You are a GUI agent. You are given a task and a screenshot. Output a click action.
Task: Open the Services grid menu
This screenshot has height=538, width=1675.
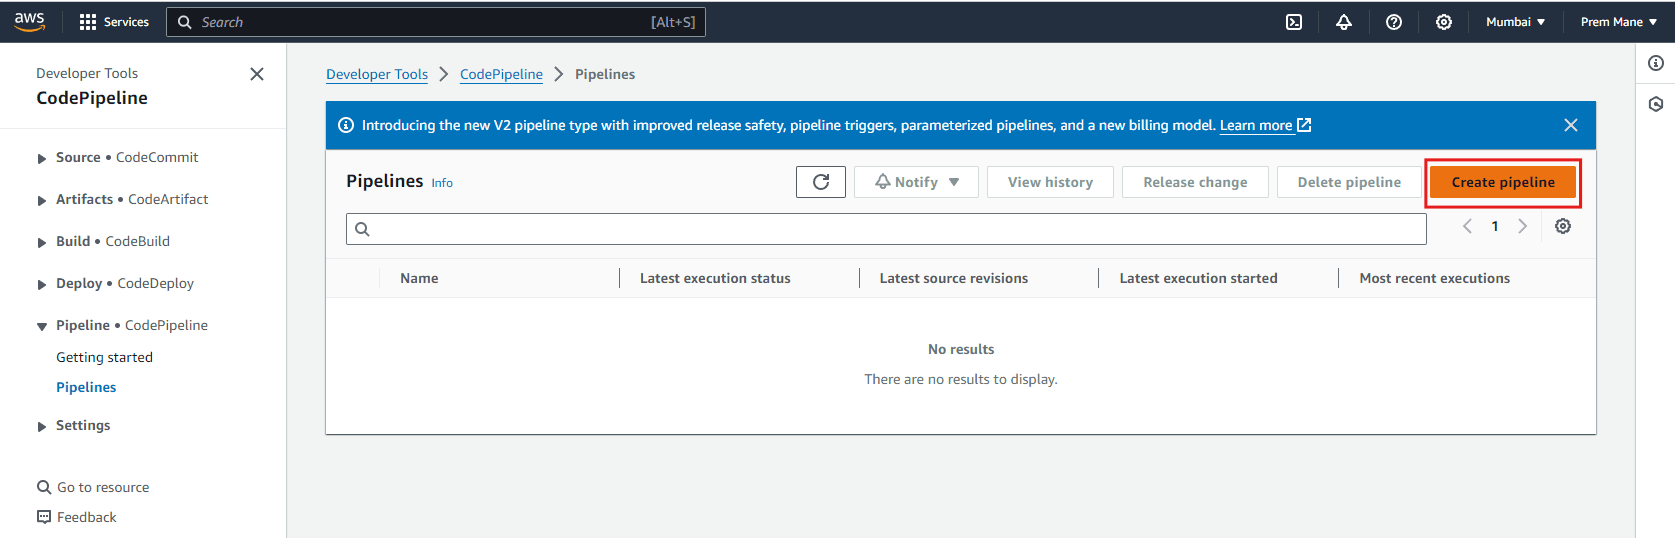coord(114,22)
